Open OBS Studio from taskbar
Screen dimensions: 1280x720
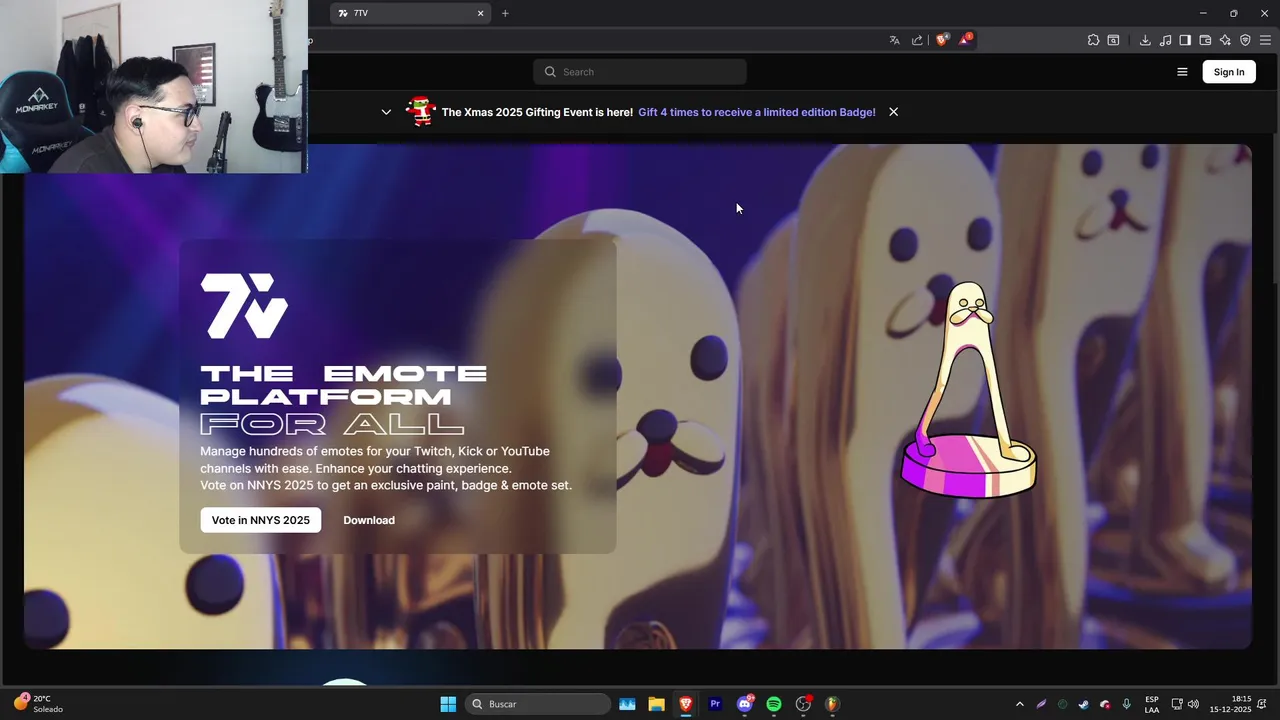(803, 704)
